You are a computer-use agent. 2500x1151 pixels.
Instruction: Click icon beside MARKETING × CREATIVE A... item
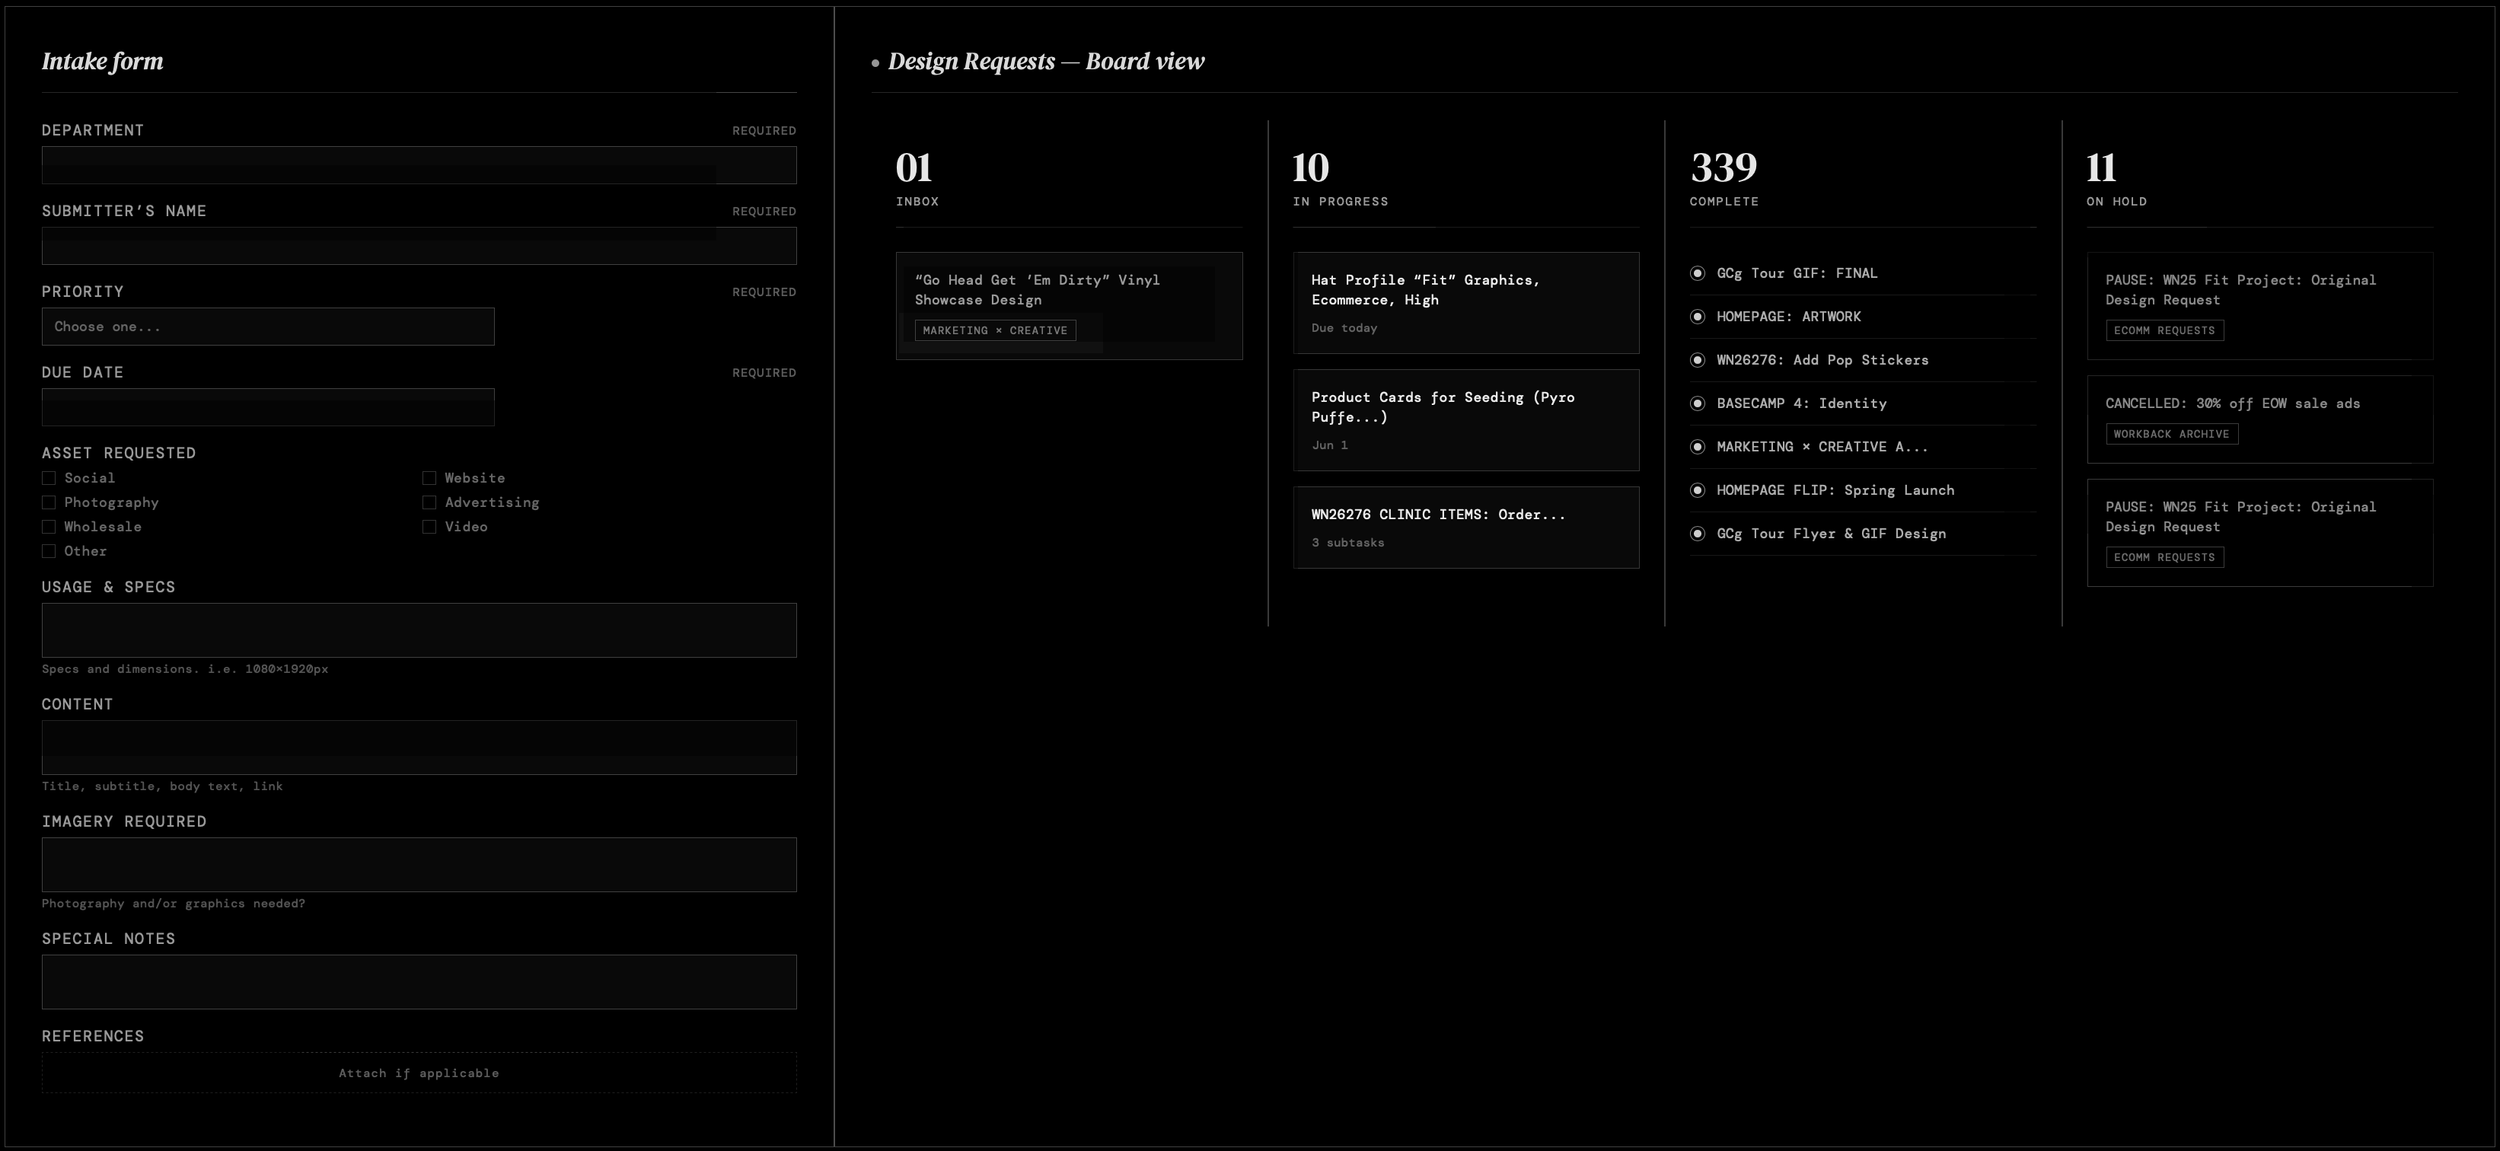[1697, 447]
